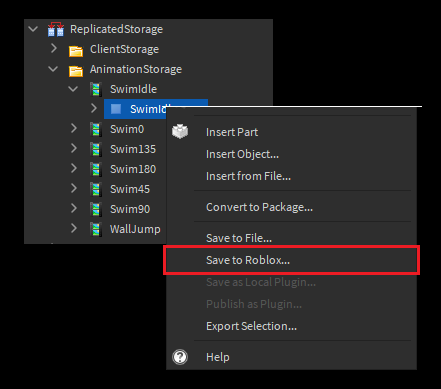Viewport: 441px width, 389px height.
Task: Click the disabled Publish as Plugin... entry
Action: pos(291,304)
